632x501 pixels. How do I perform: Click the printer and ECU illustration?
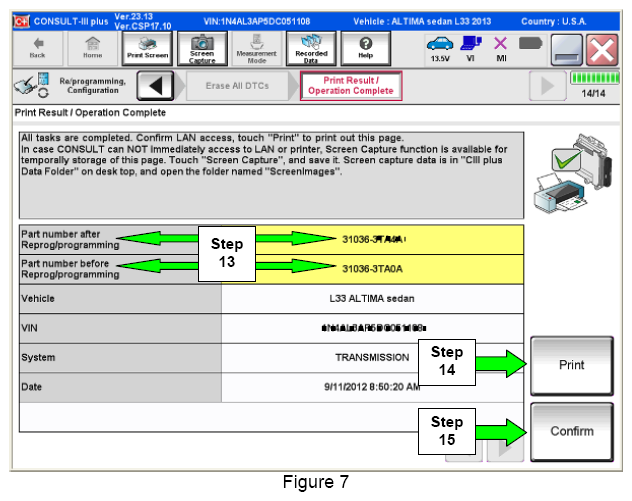tap(573, 173)
